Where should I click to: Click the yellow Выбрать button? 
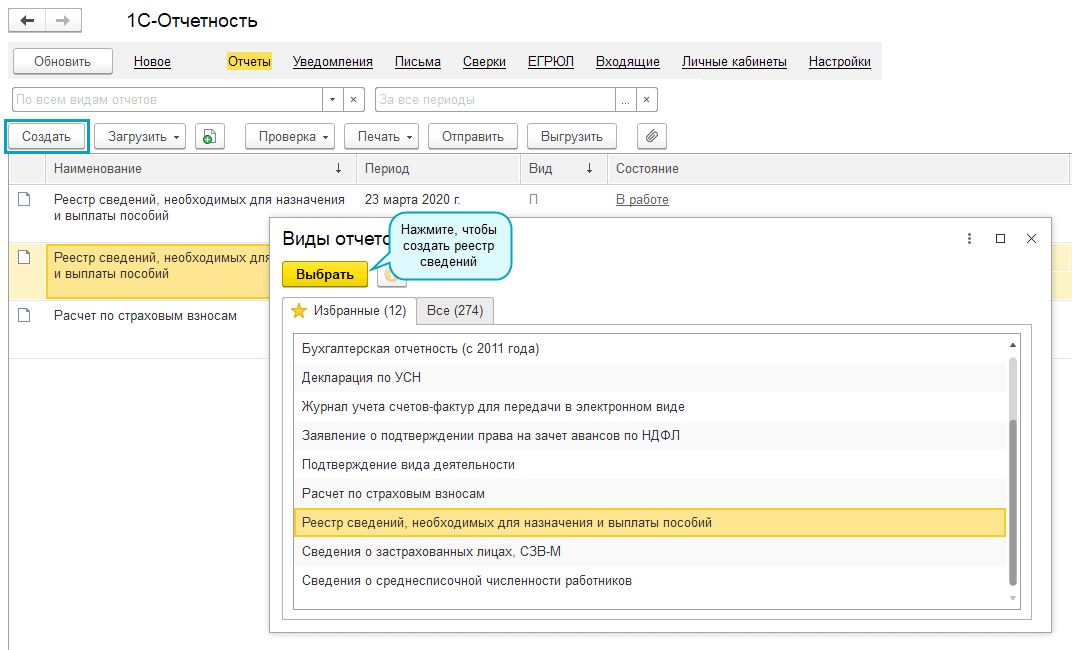click(325, 275)
